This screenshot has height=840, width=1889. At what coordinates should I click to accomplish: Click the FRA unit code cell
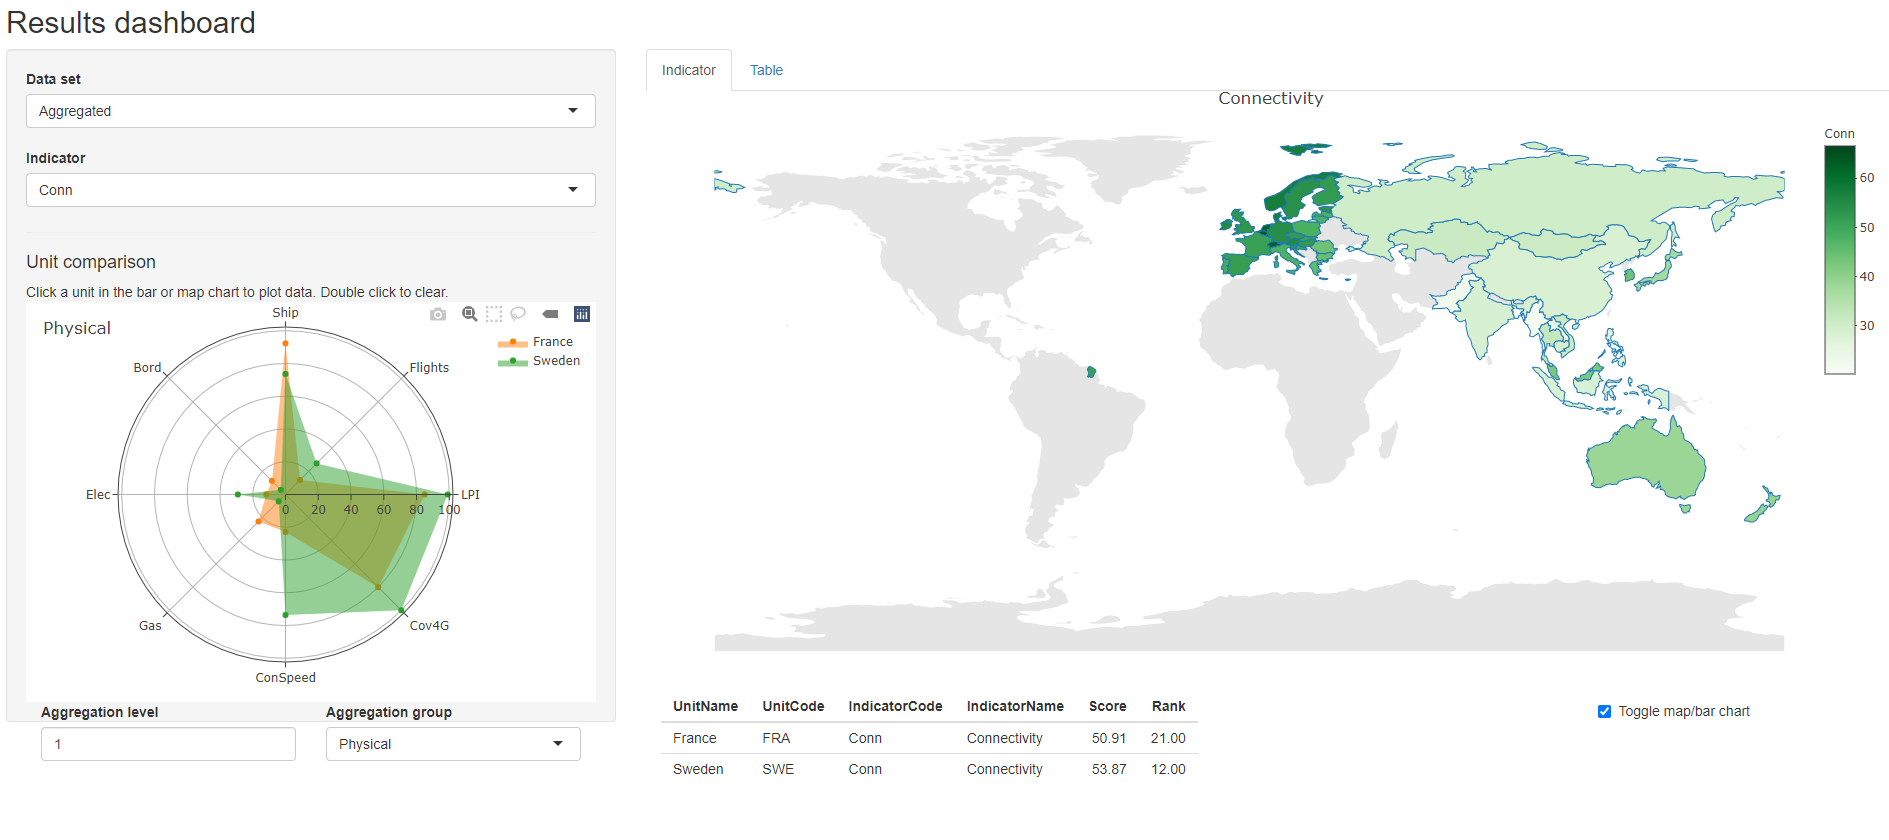tap(776, 738)
